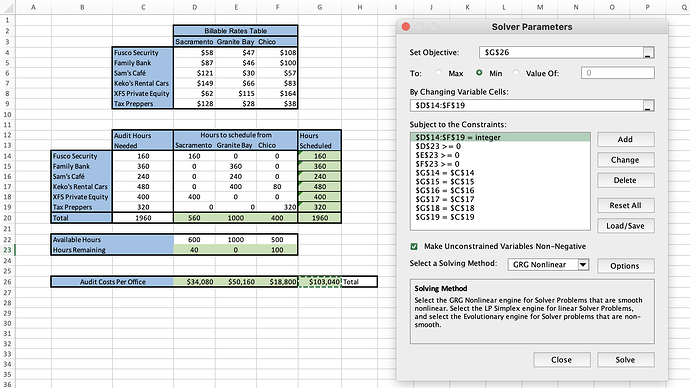Screen dimensions: 690x388
Task: Click the Close button in Solver dialog
Action: point(562,359)
